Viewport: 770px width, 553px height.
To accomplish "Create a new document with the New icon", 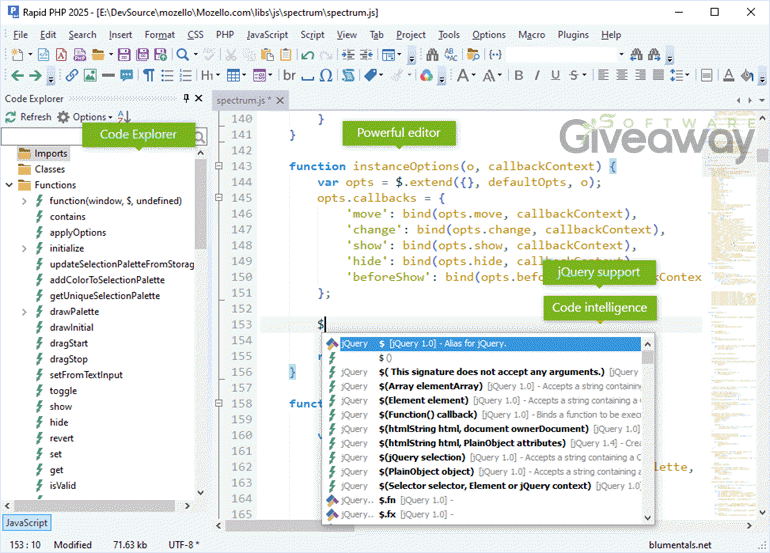I will 17,55.
